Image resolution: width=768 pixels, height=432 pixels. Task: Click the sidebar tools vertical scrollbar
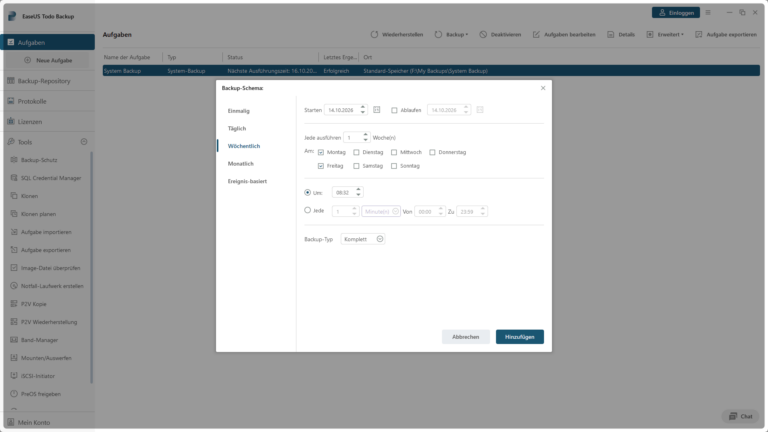[x=92, y=267]
